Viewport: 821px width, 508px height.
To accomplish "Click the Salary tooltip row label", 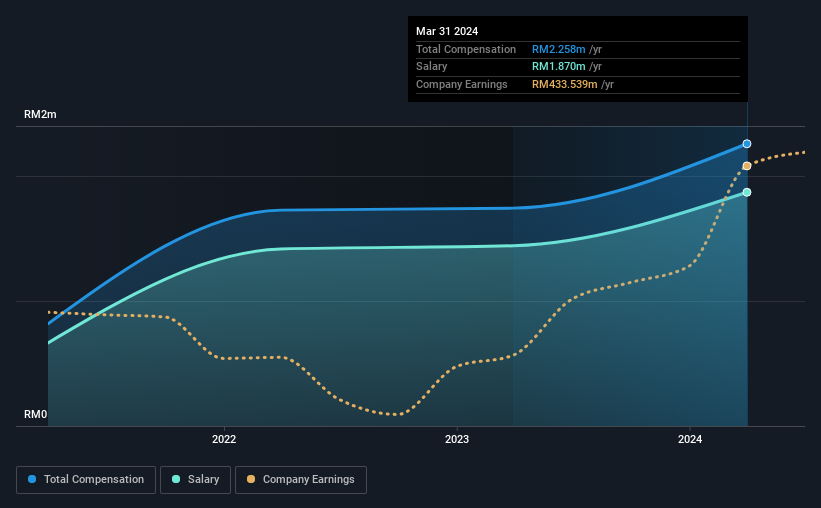I will pos(431,67).
